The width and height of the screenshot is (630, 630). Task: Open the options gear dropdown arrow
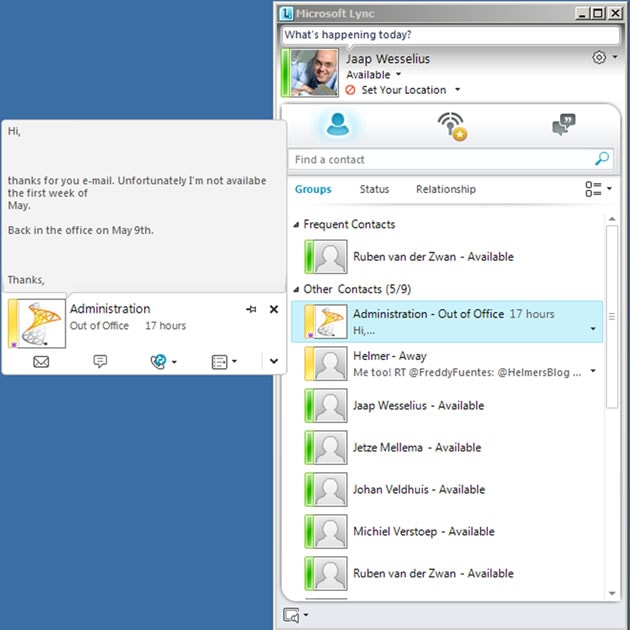pos(615,57)
